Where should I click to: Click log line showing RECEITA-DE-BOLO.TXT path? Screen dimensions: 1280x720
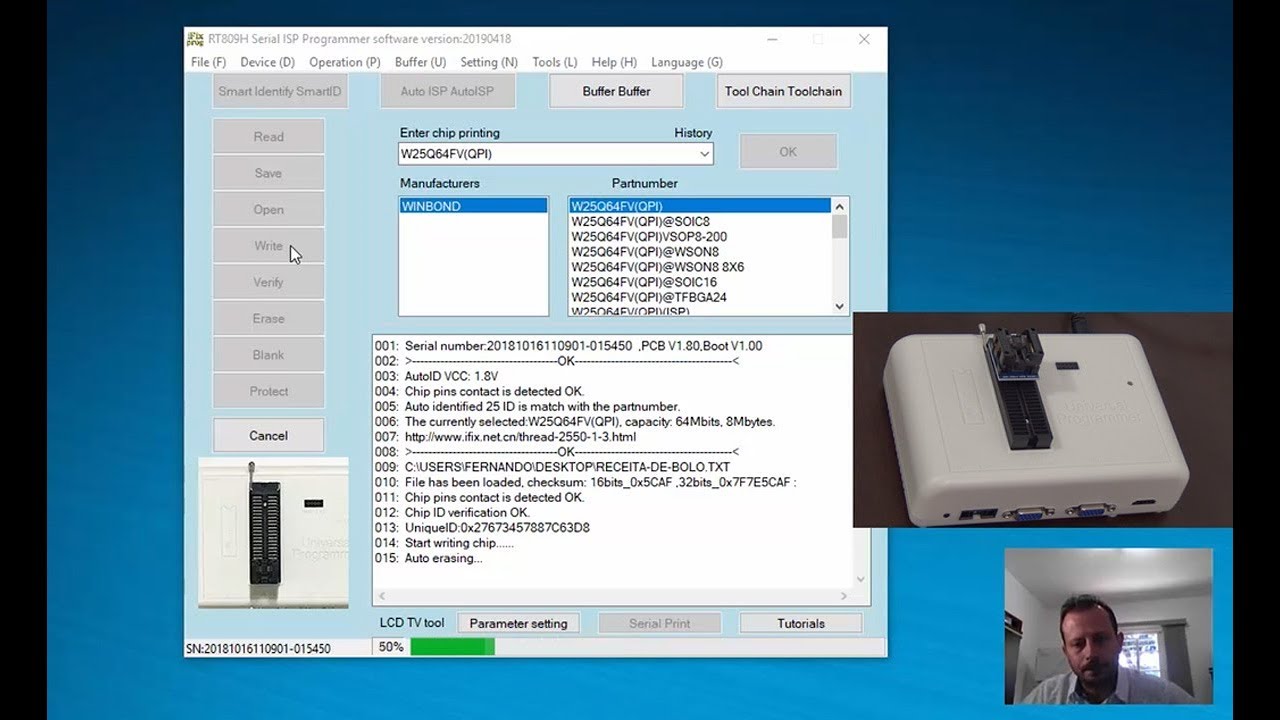pyautogui.click(x=567, y=467)
